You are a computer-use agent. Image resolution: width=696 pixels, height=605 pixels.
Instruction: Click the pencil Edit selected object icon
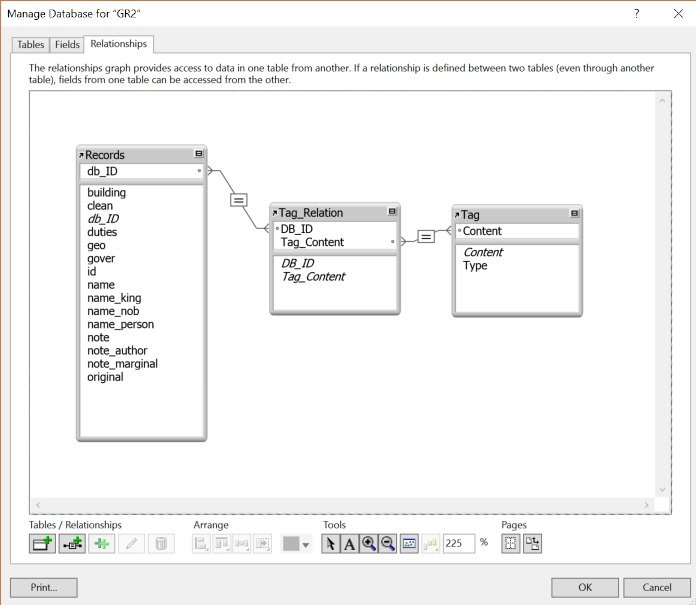pyautogui.click(x=131, y=543)
